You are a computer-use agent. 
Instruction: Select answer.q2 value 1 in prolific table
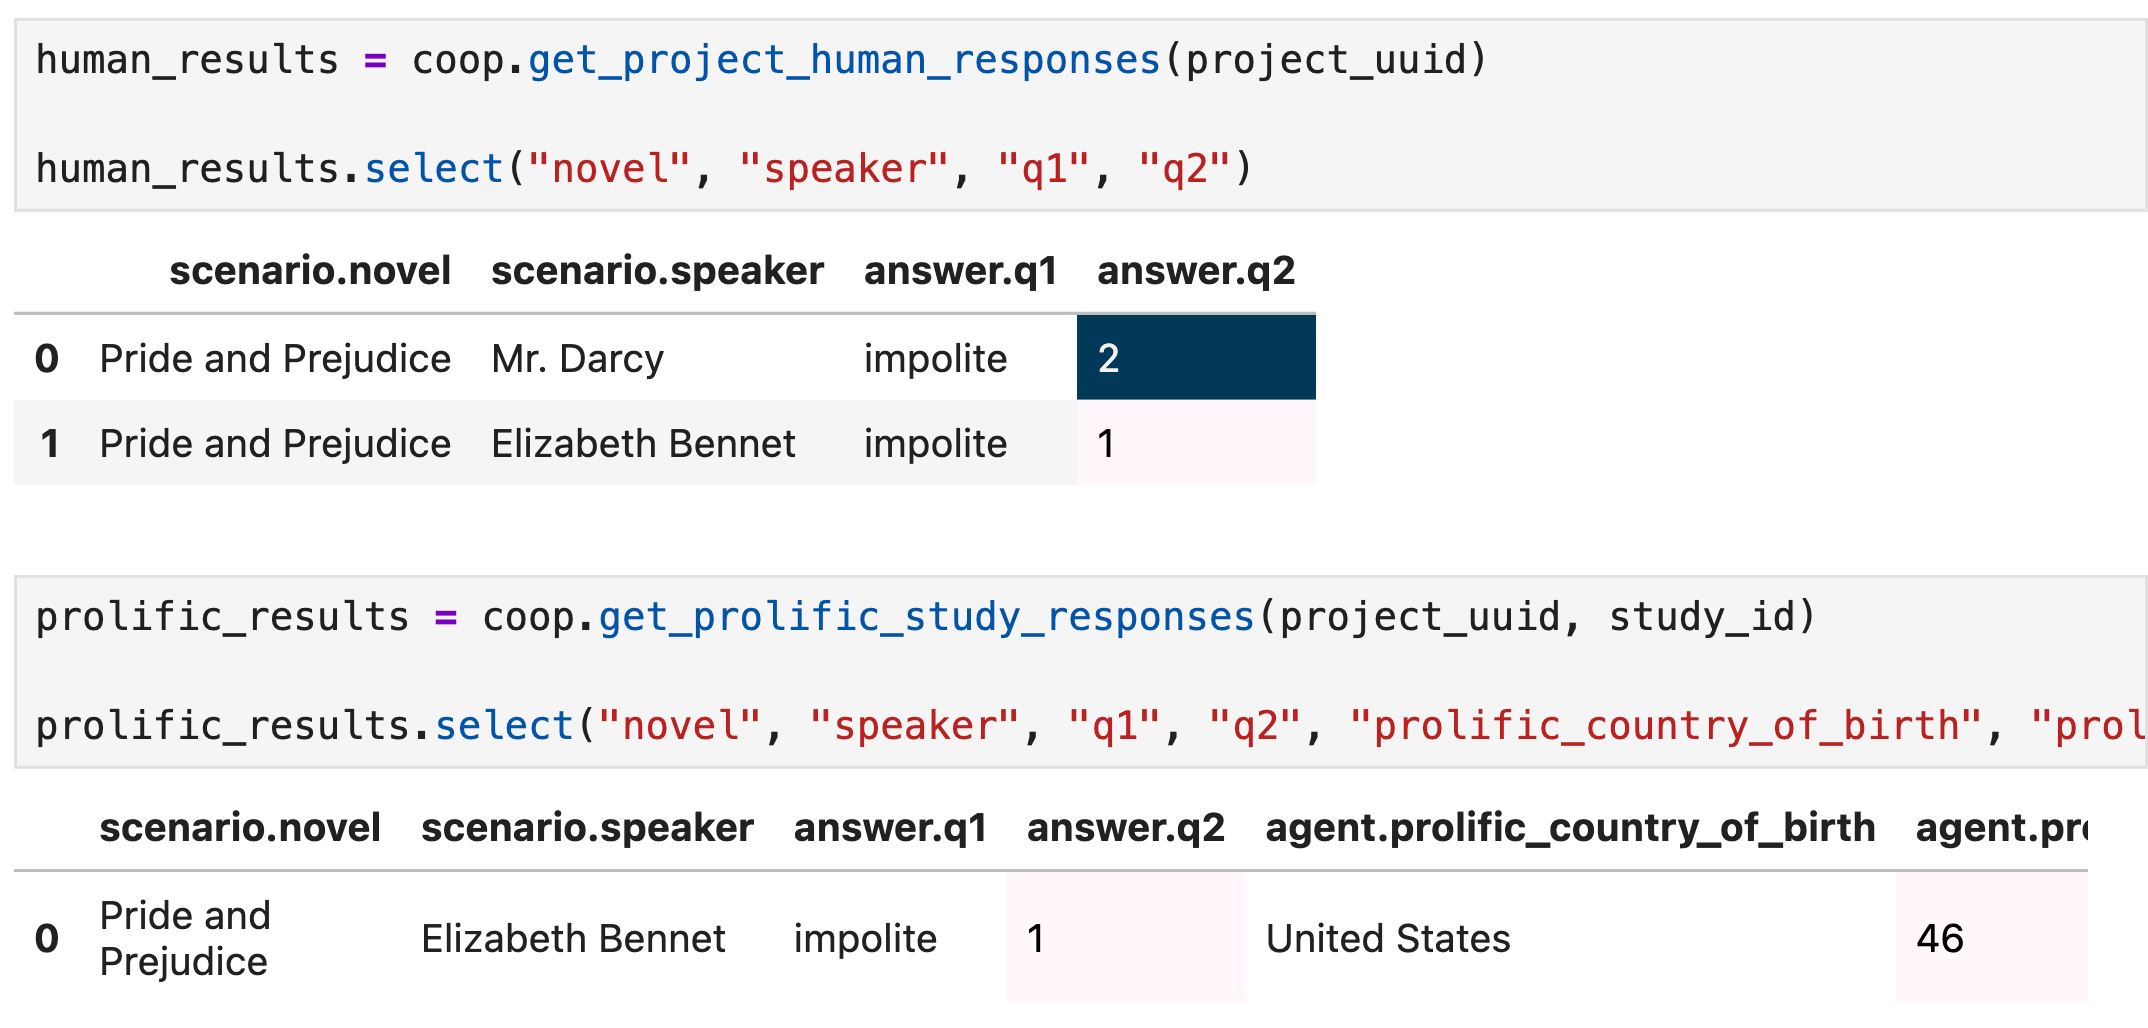click(x=1126, y=938)
